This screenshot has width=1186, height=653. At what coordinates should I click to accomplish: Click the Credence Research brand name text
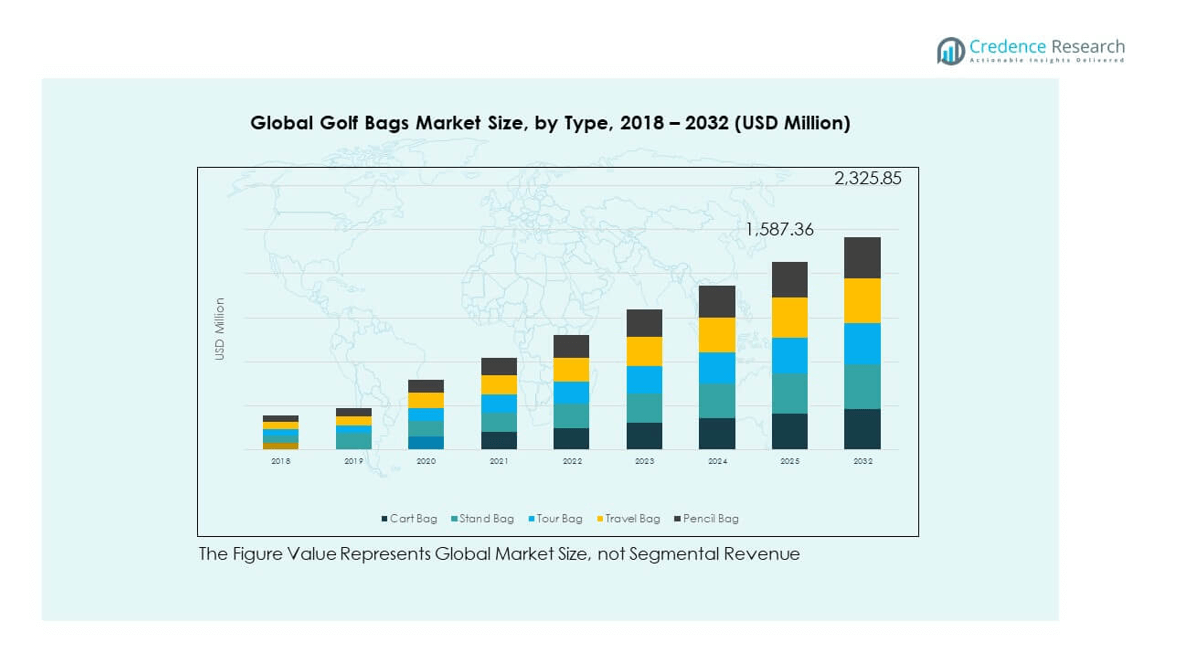(1046, 47)
